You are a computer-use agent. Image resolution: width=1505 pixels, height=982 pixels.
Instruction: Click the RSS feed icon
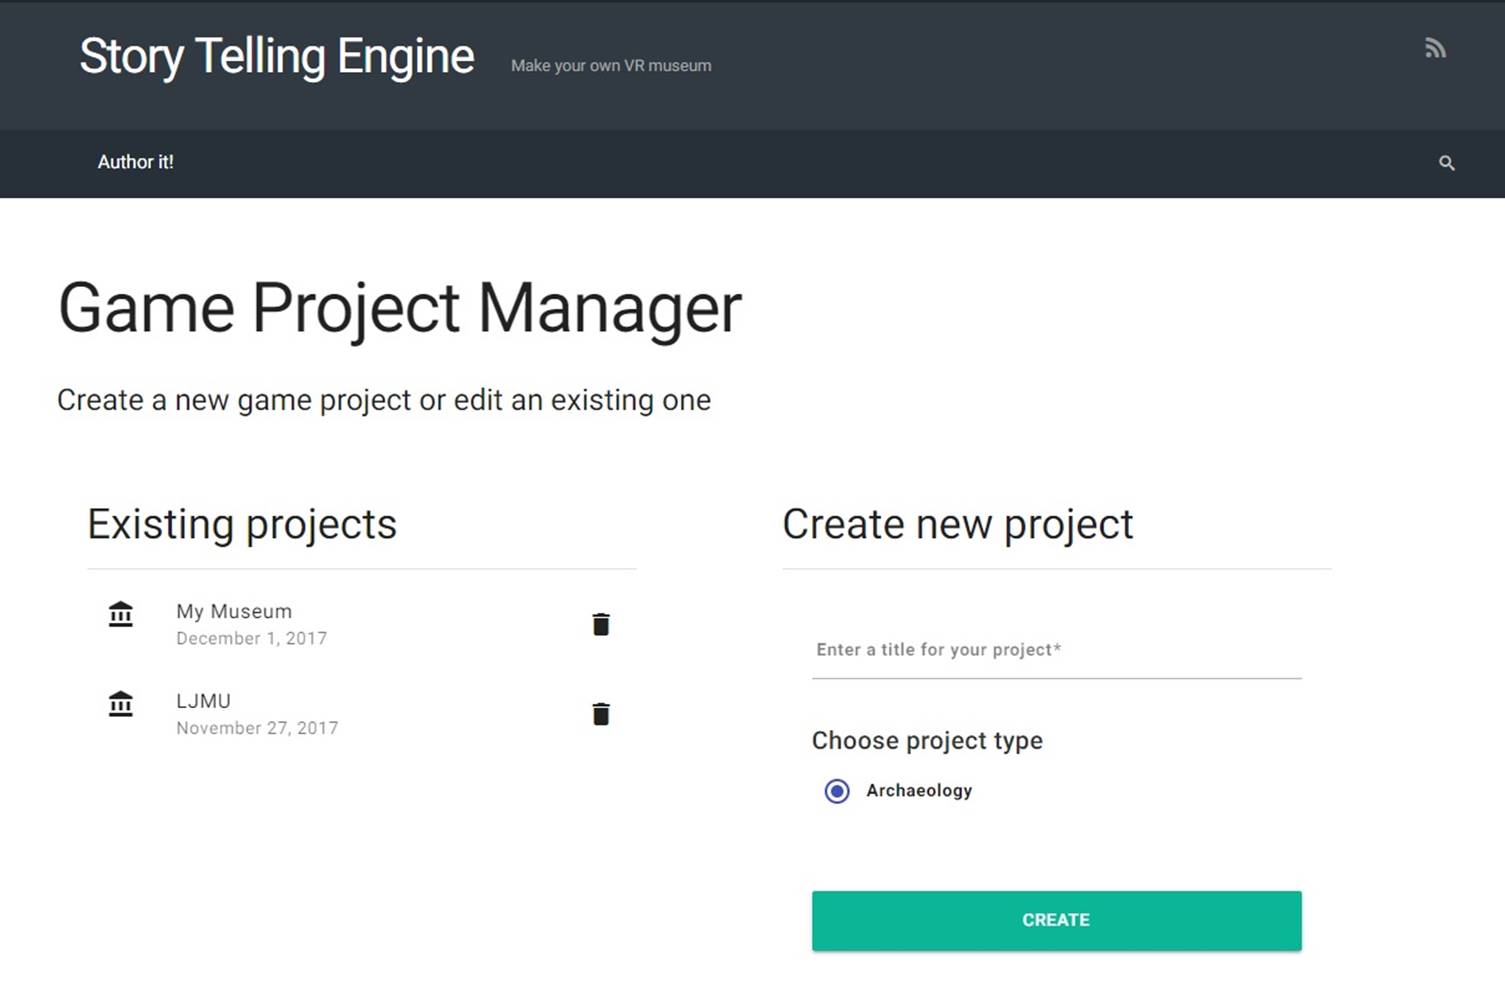pos(1435,48)
